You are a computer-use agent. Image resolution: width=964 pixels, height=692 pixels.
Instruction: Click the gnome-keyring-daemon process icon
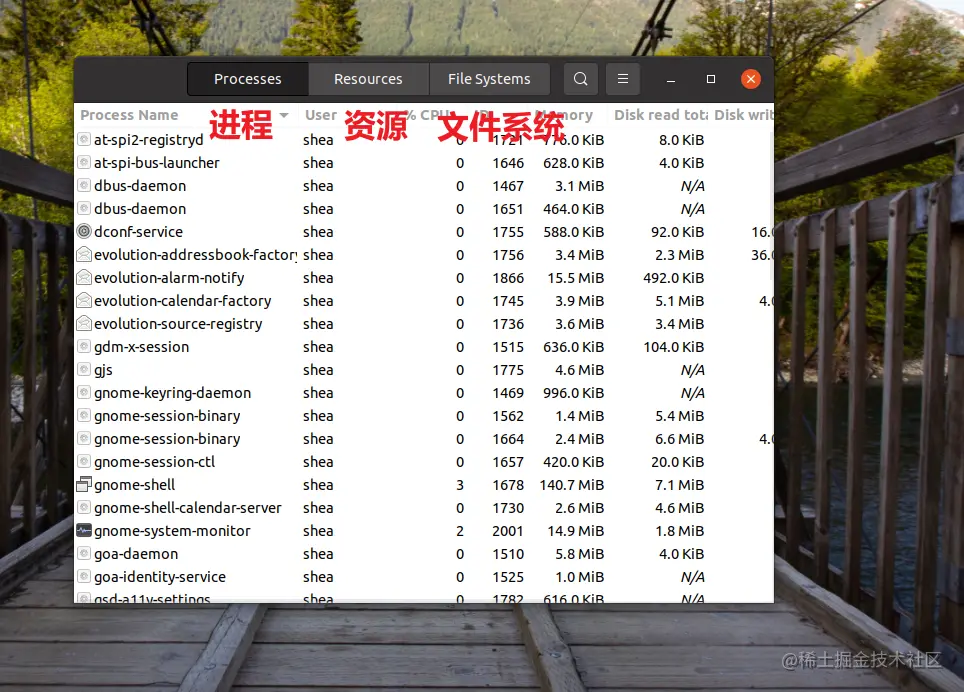tap(84, 393)
